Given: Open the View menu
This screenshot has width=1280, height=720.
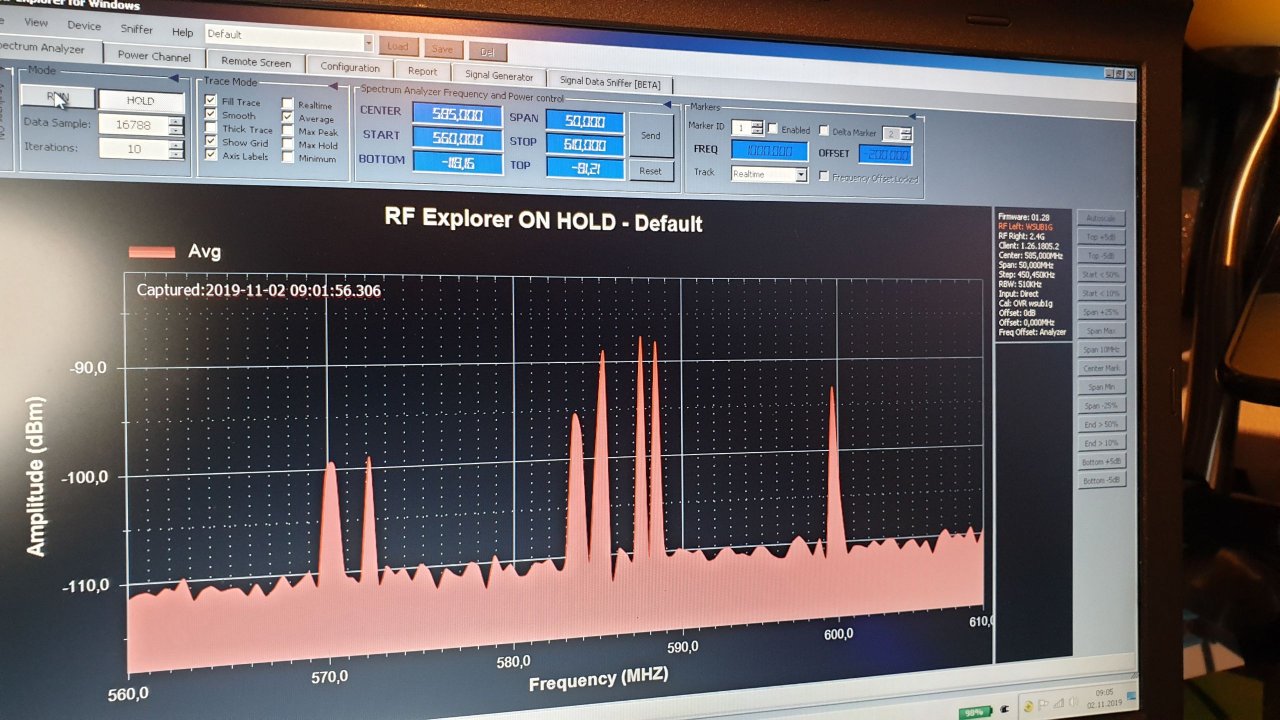Looking at the screenshot, I should 36,22.
